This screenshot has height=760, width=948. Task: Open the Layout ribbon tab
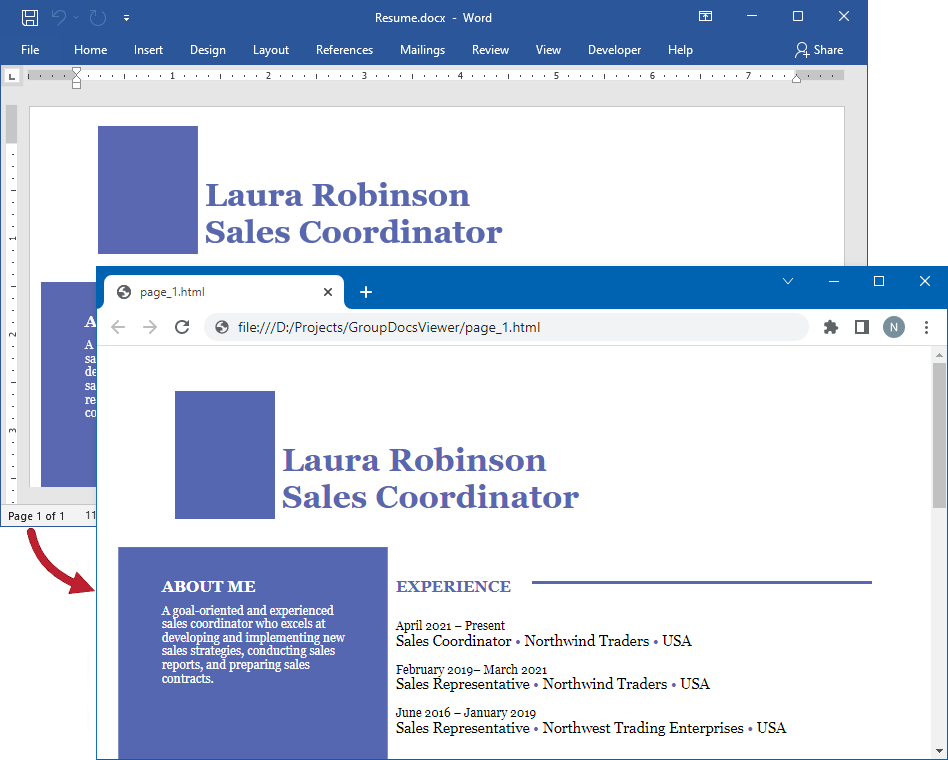[270, 50]
